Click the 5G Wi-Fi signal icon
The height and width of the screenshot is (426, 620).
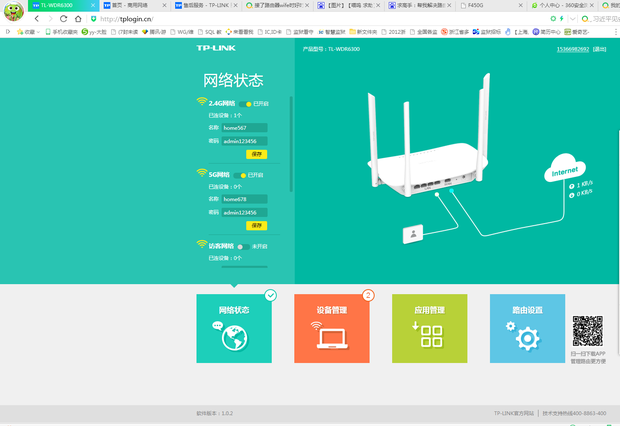pyautogui.click(x=202, y=173)
